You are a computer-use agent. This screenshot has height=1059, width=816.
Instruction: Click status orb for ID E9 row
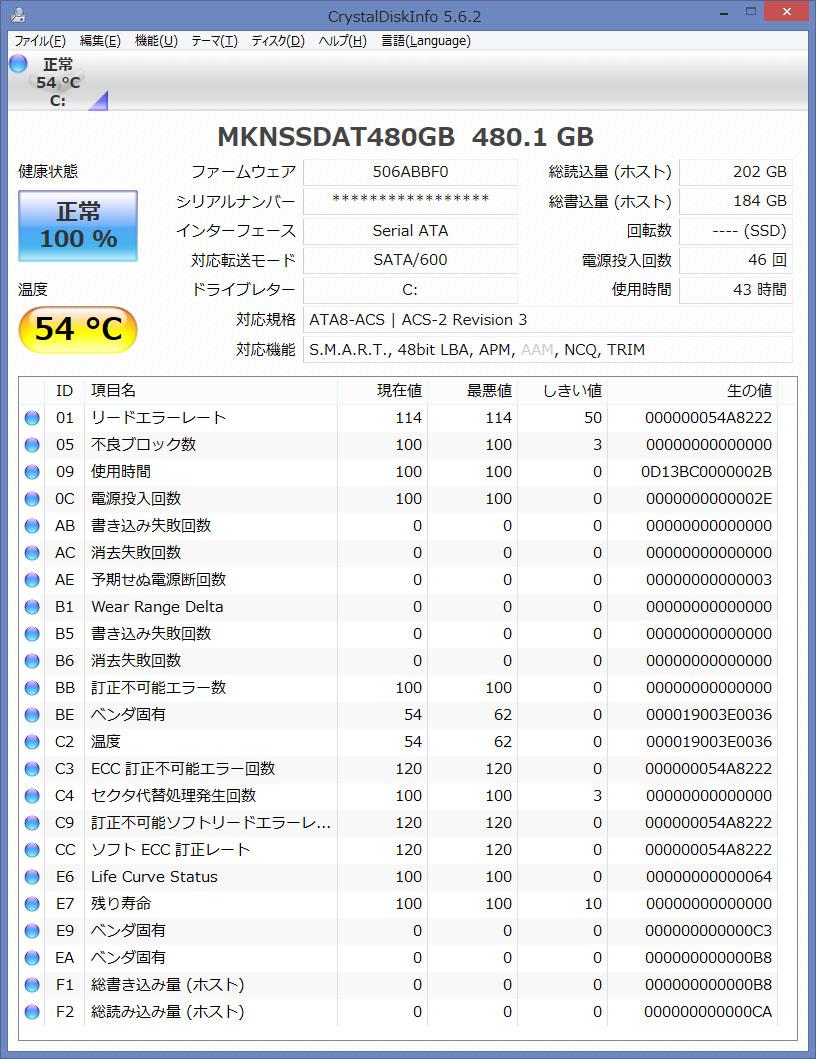32,931
